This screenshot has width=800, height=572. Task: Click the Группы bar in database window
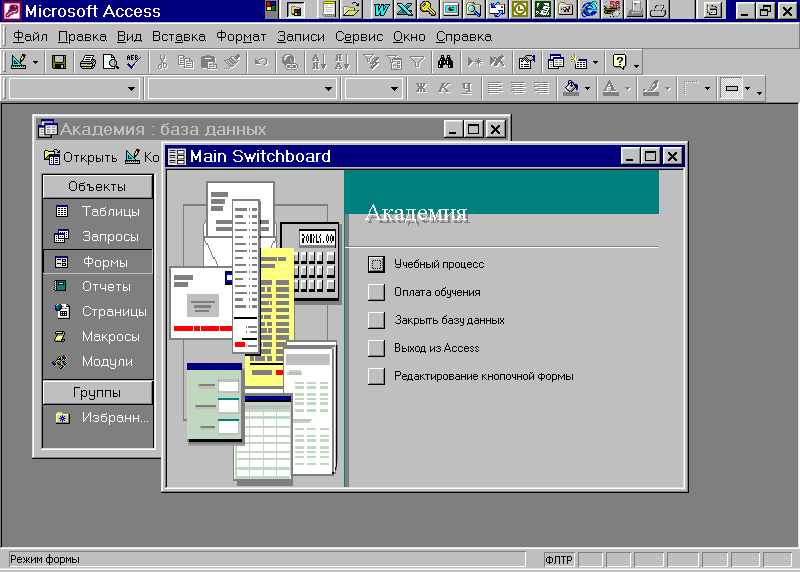(x=97, y=392)
